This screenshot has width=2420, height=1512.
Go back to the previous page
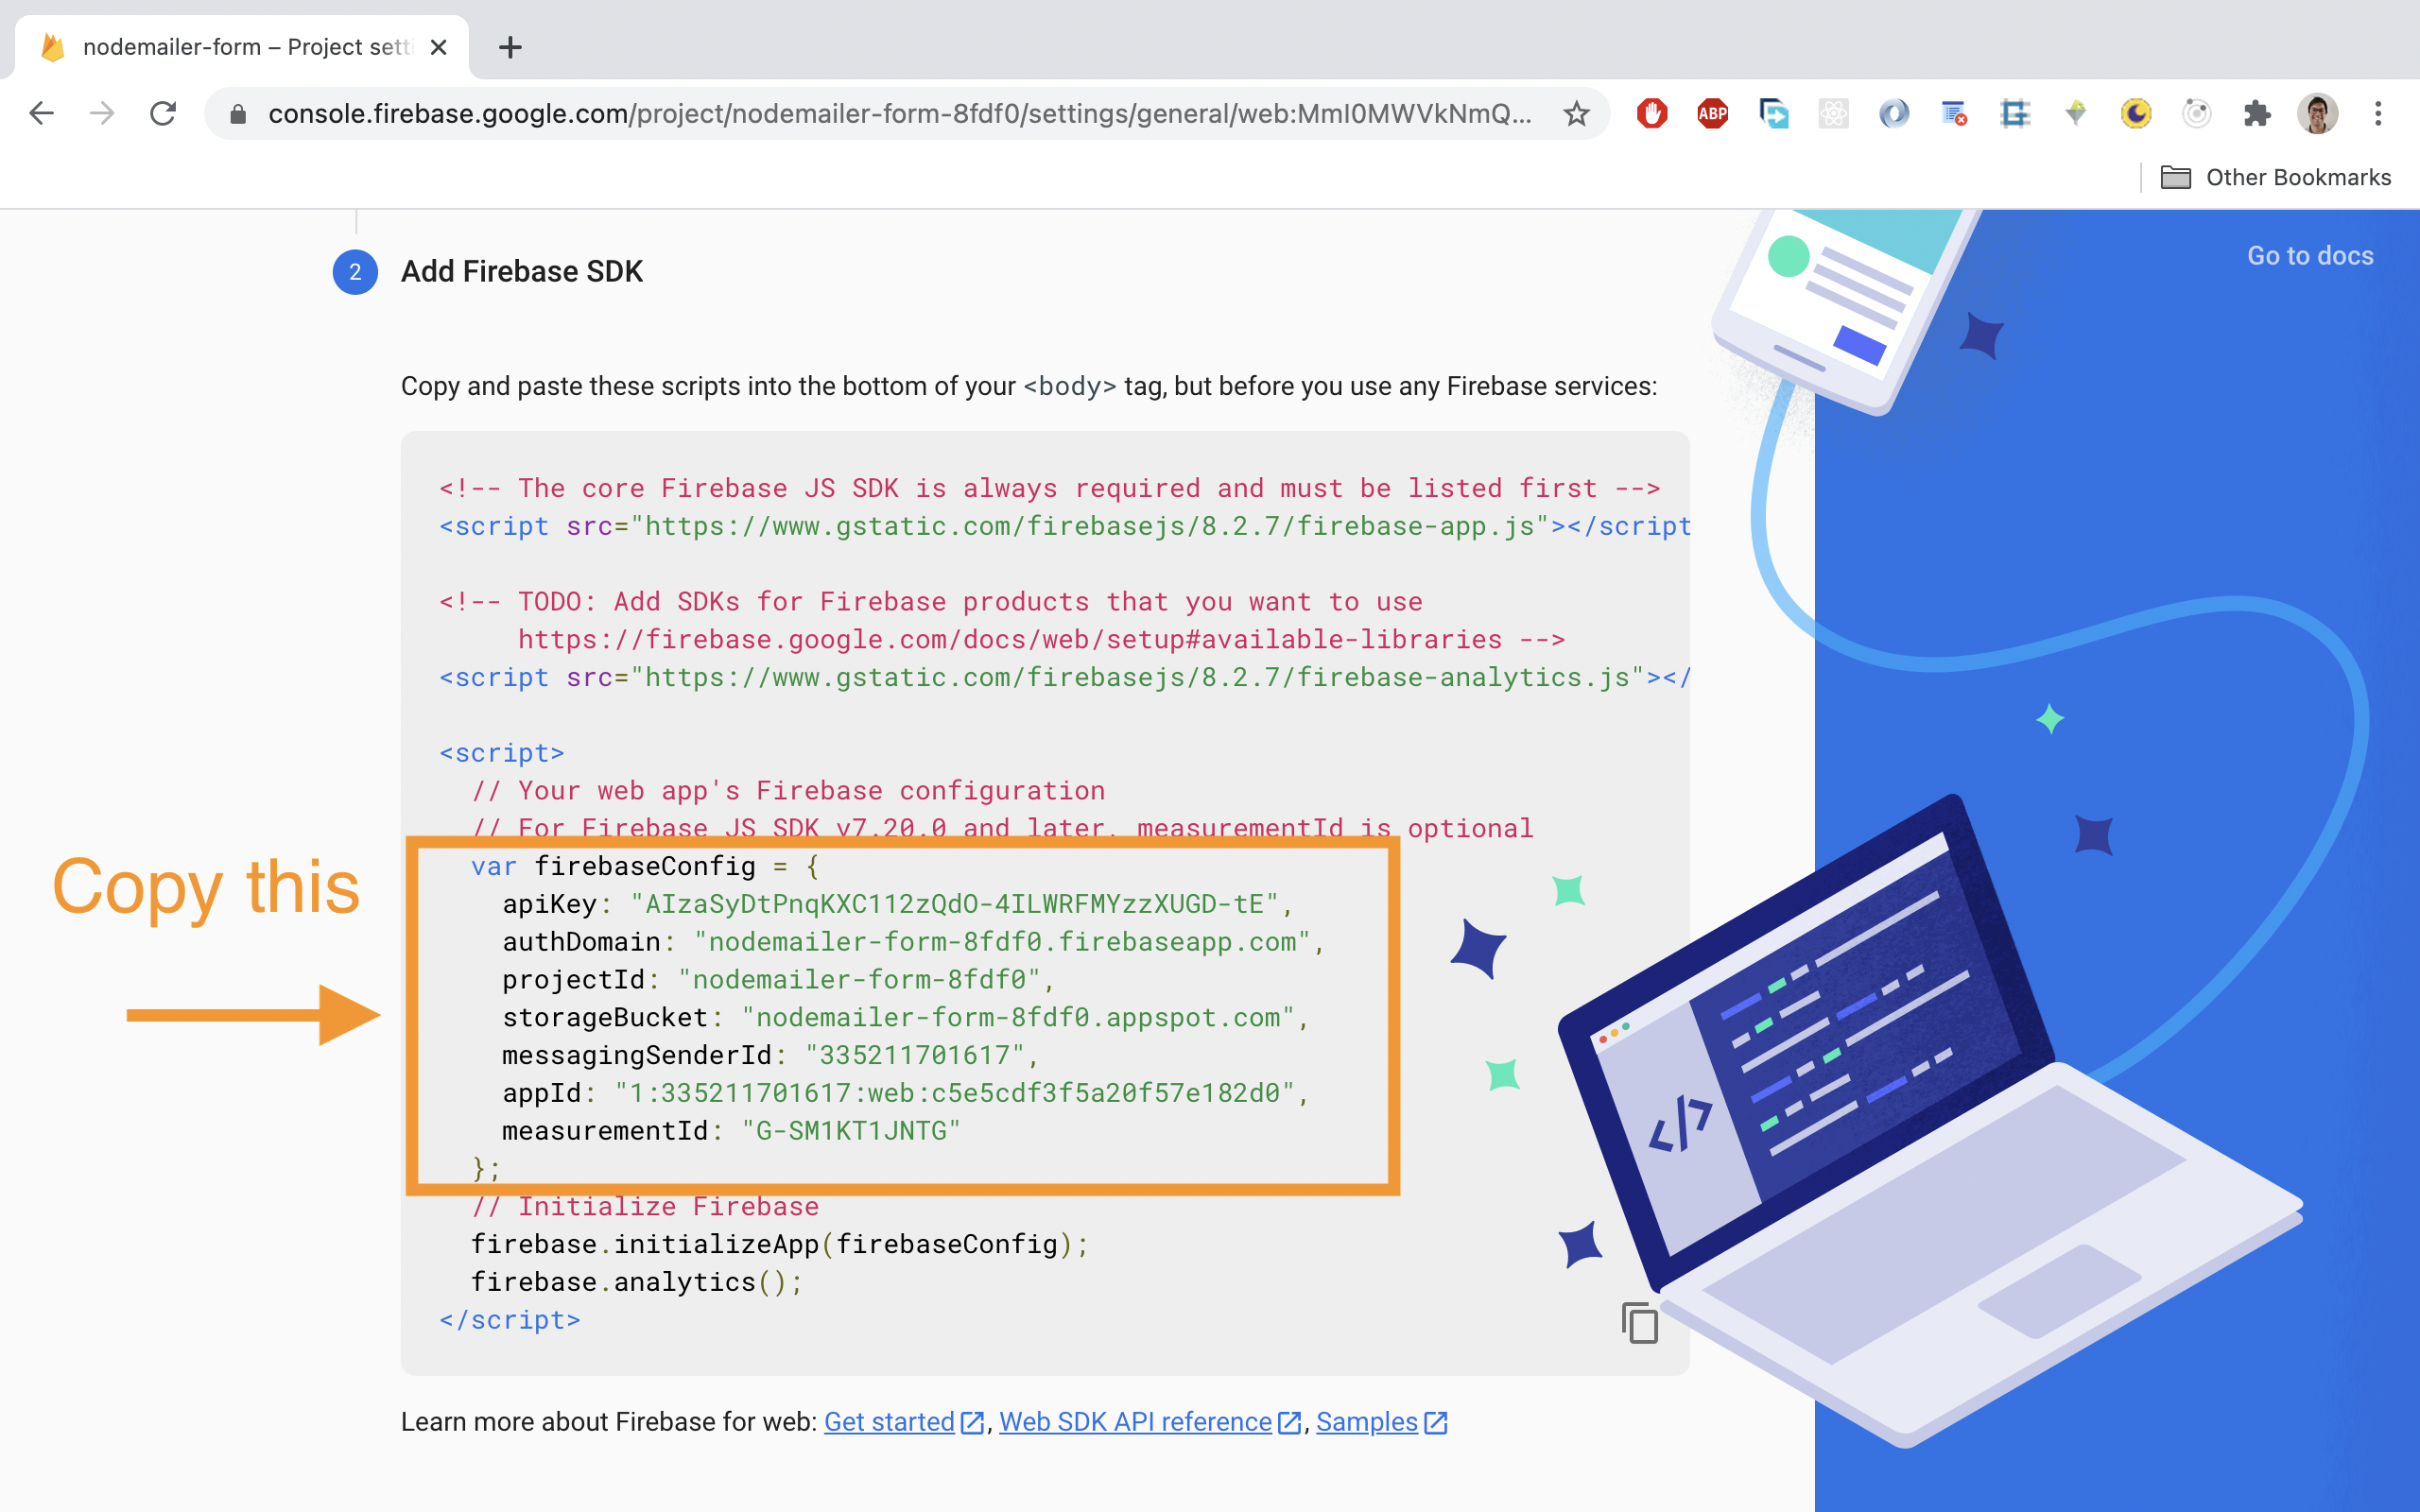(x=42, y=114)
